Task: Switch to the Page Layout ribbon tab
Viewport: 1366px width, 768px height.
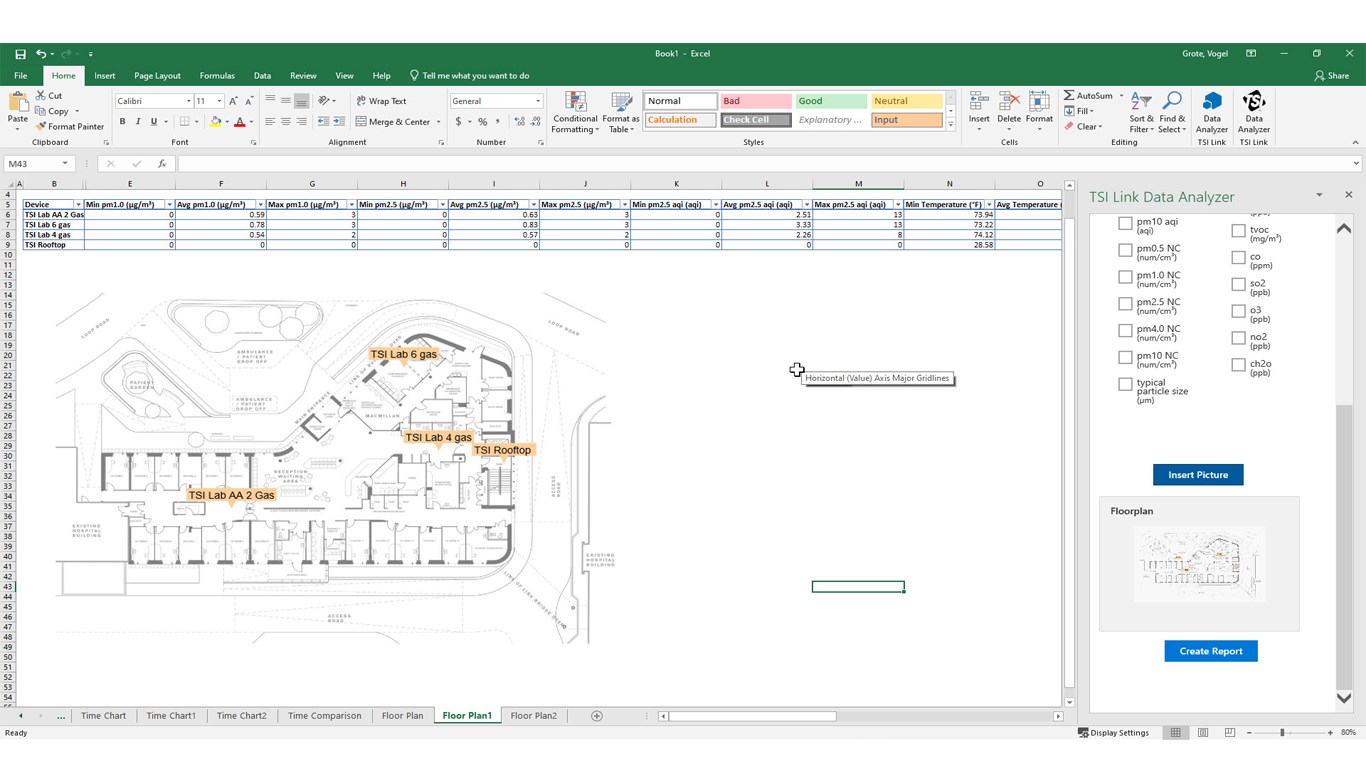Action: click(158, 76)
